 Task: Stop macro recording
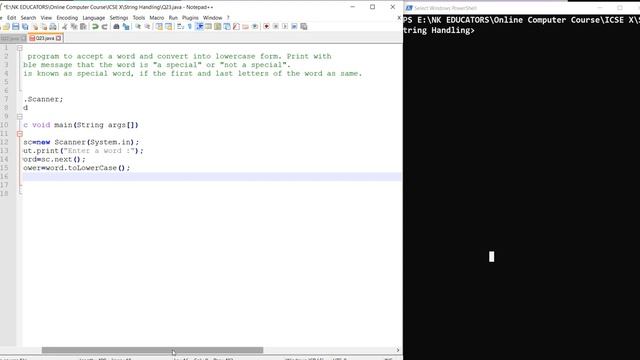[276, 27]
